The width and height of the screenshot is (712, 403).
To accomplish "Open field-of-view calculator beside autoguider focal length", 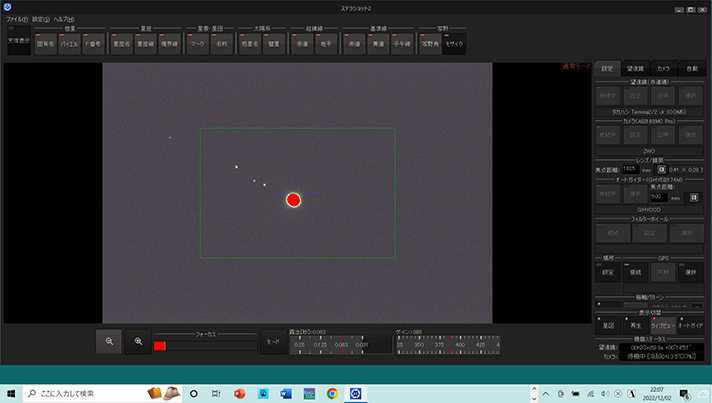I will click(694, 197).
